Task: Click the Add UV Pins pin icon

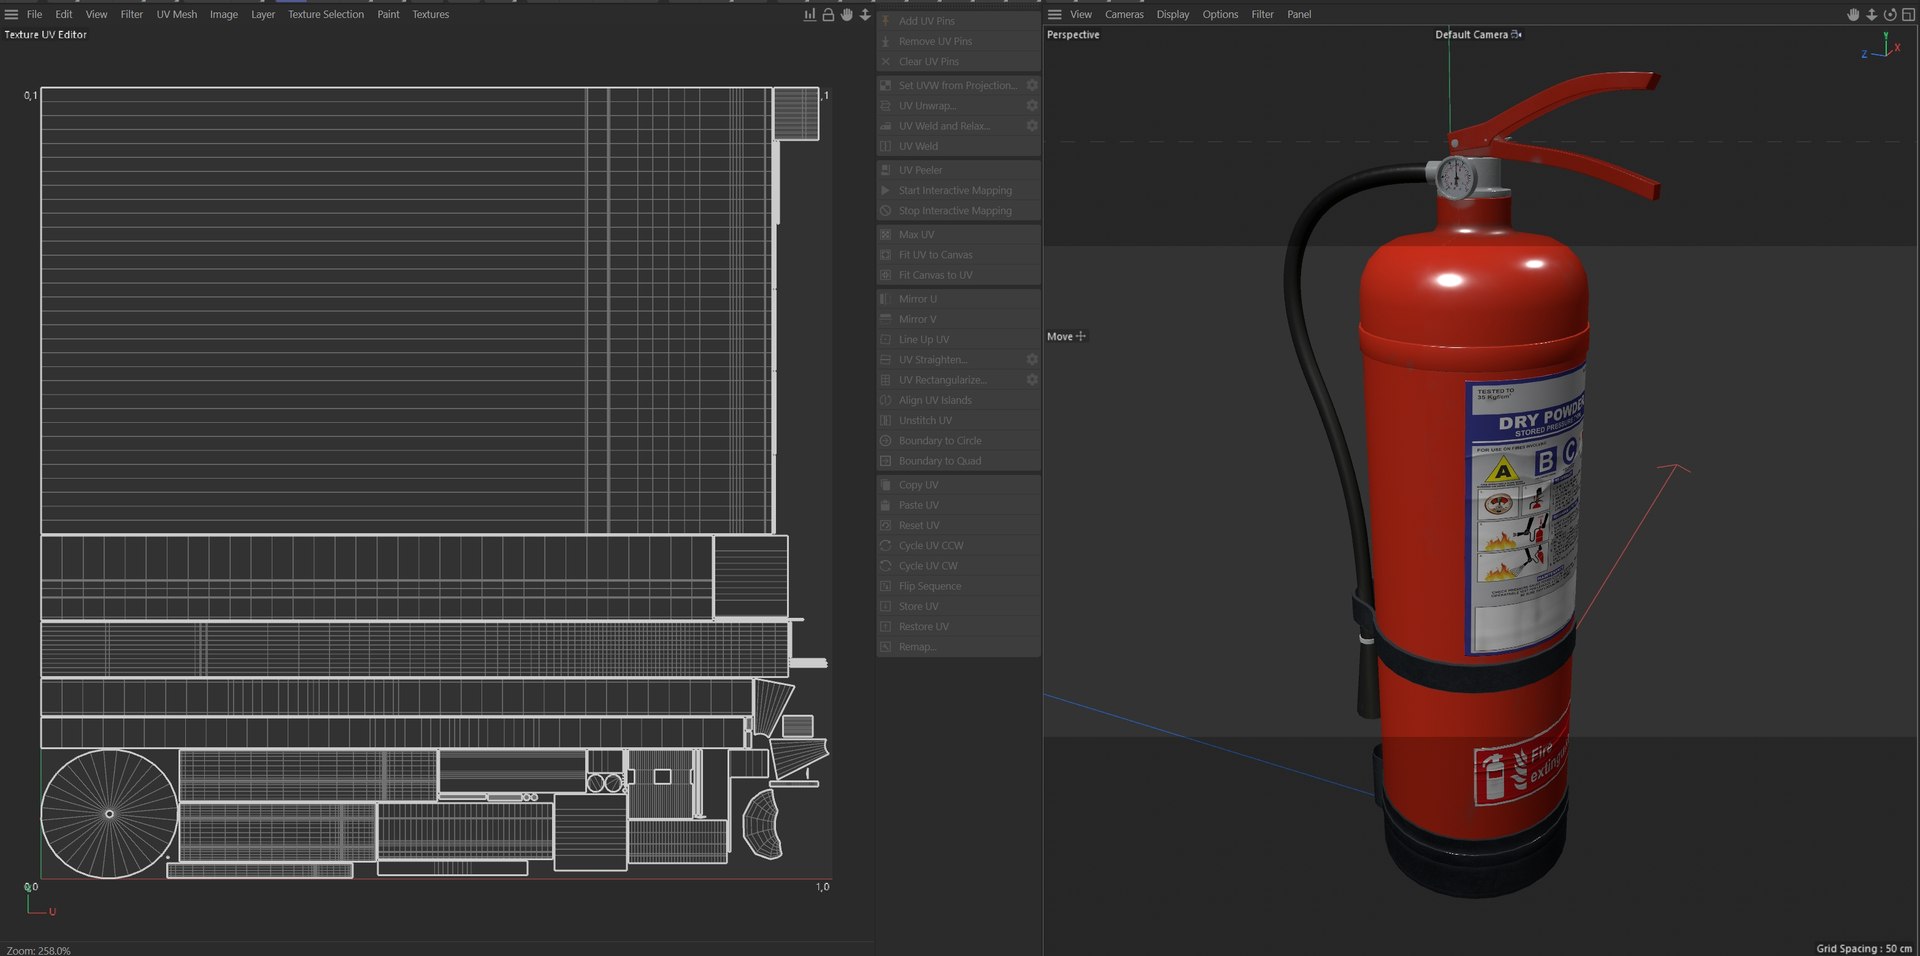Action: 885,21
